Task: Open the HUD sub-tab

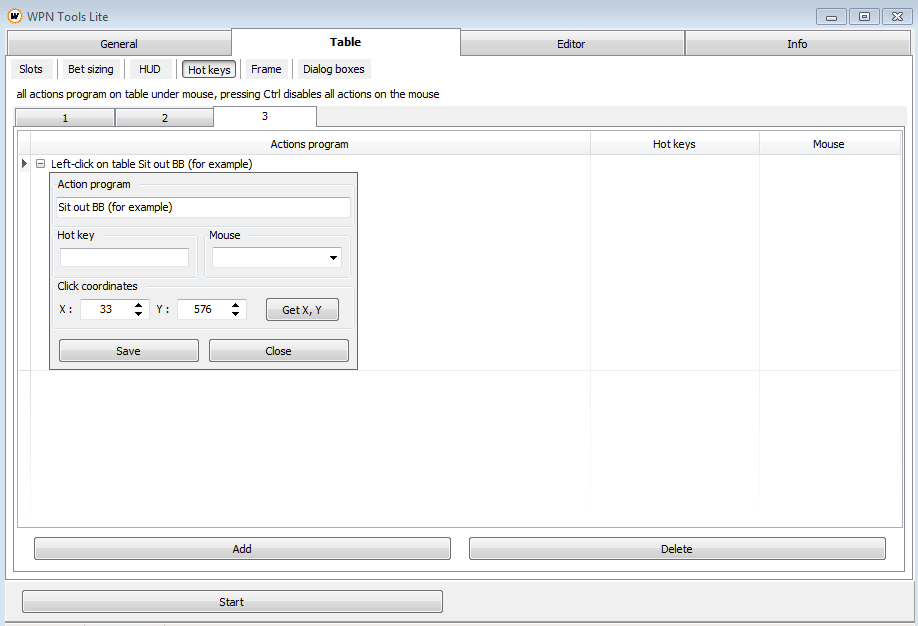Action: click(149, 69)
